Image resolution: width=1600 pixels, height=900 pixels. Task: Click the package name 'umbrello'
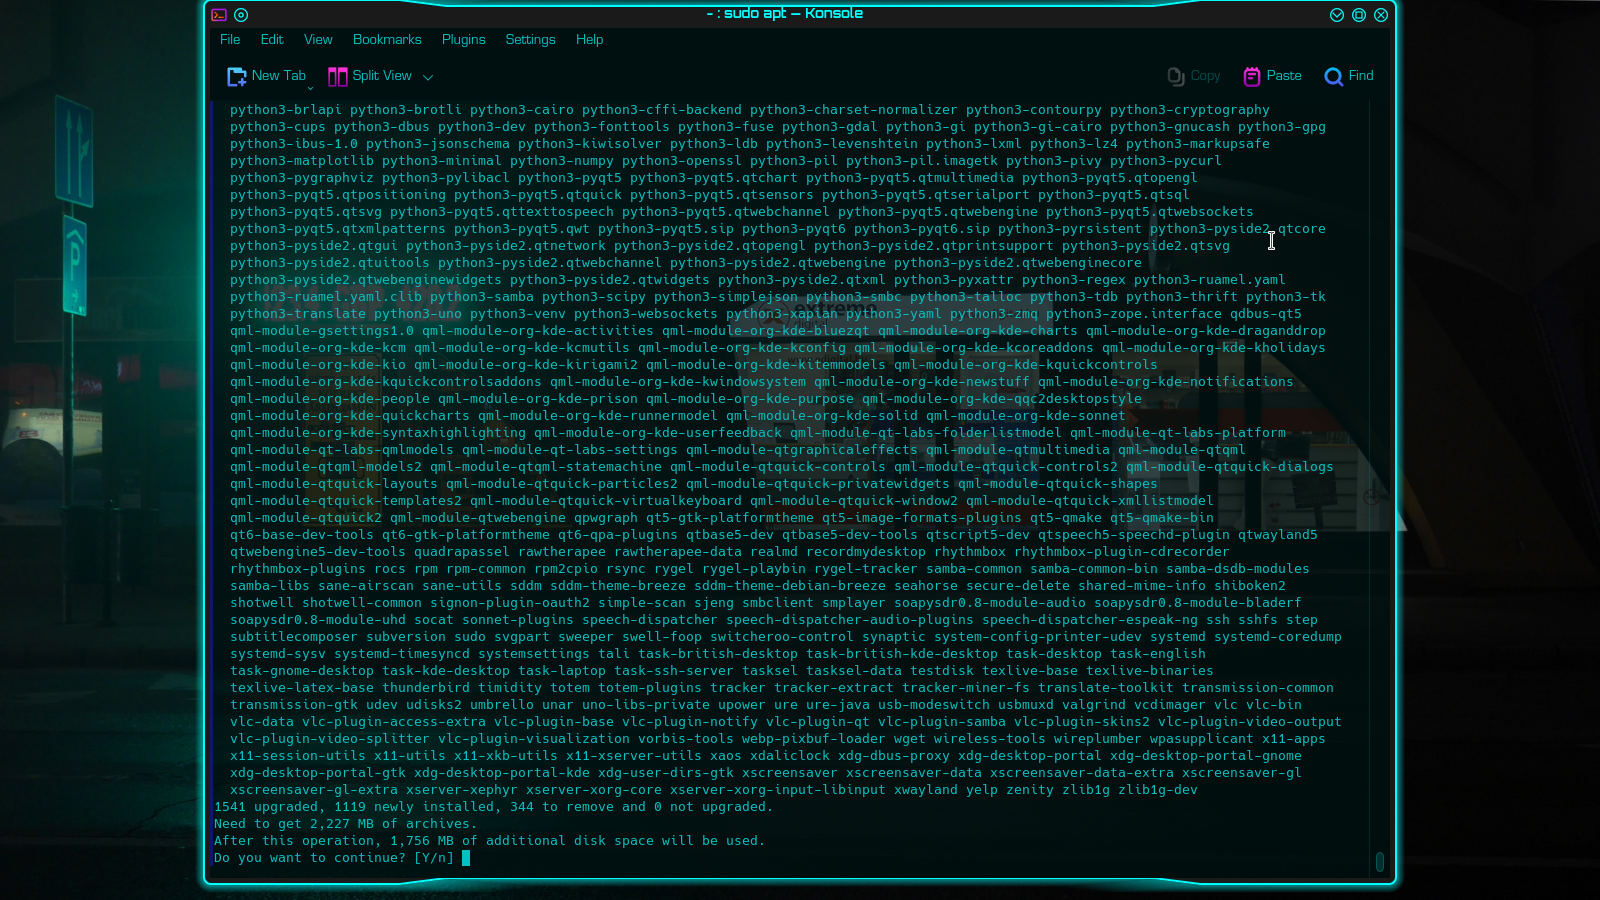pos(502,705)
